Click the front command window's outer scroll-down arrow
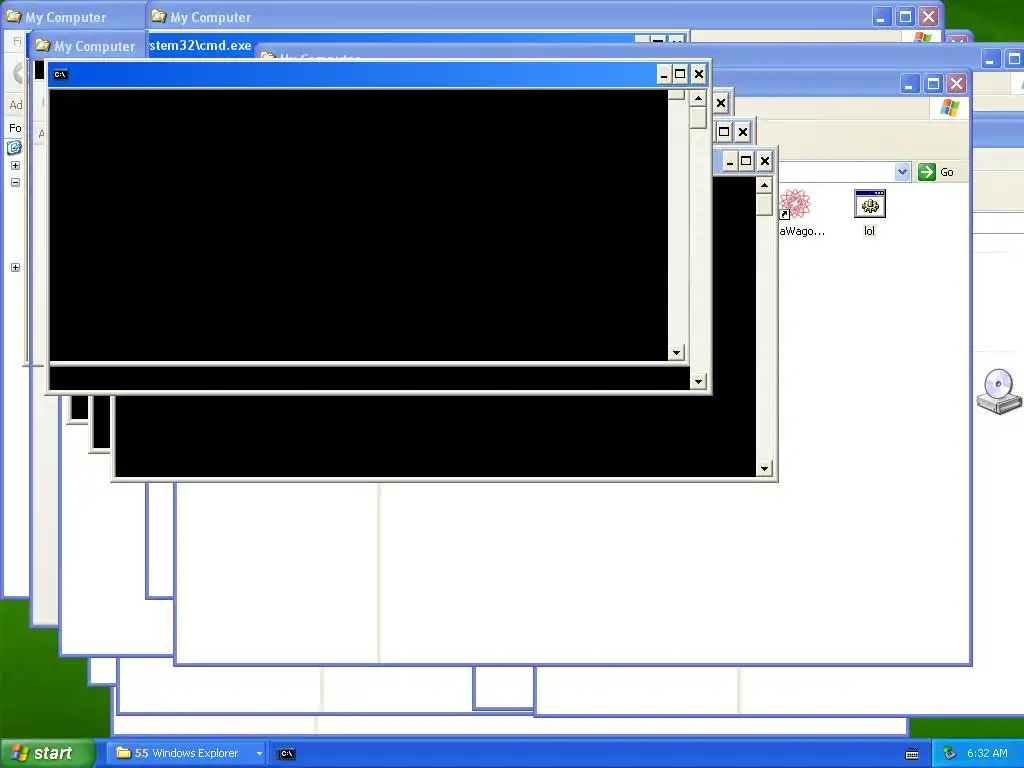The image size is (1024, 768). click(x=698, y=381)
